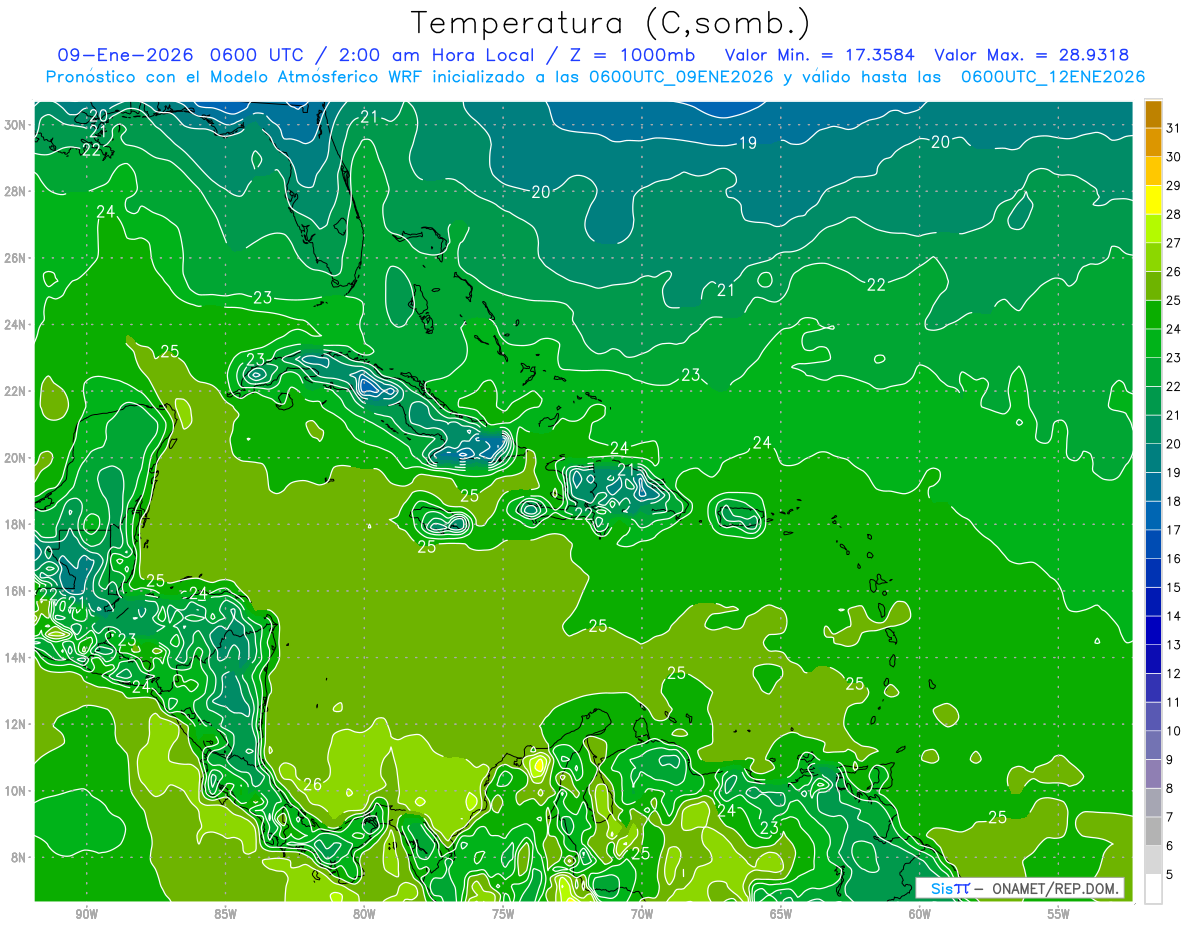This screenshot has height=927, width=1200.
Task: Click the "26" contour label on the map
Action: (x=312, y=784)
